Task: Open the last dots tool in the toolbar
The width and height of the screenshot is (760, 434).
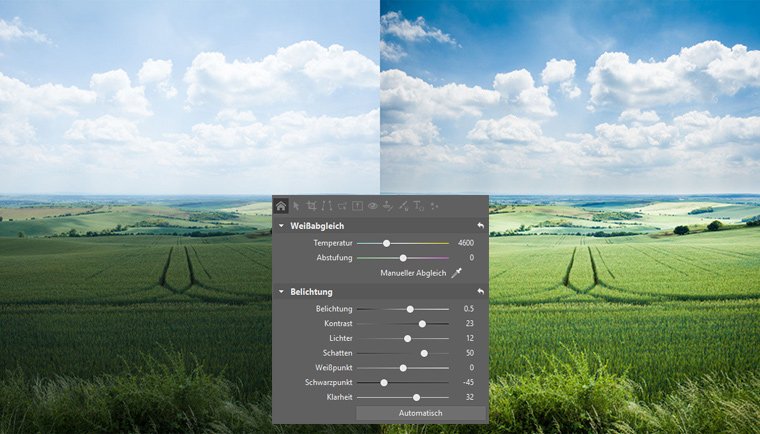Action: [x=434, y=206]
